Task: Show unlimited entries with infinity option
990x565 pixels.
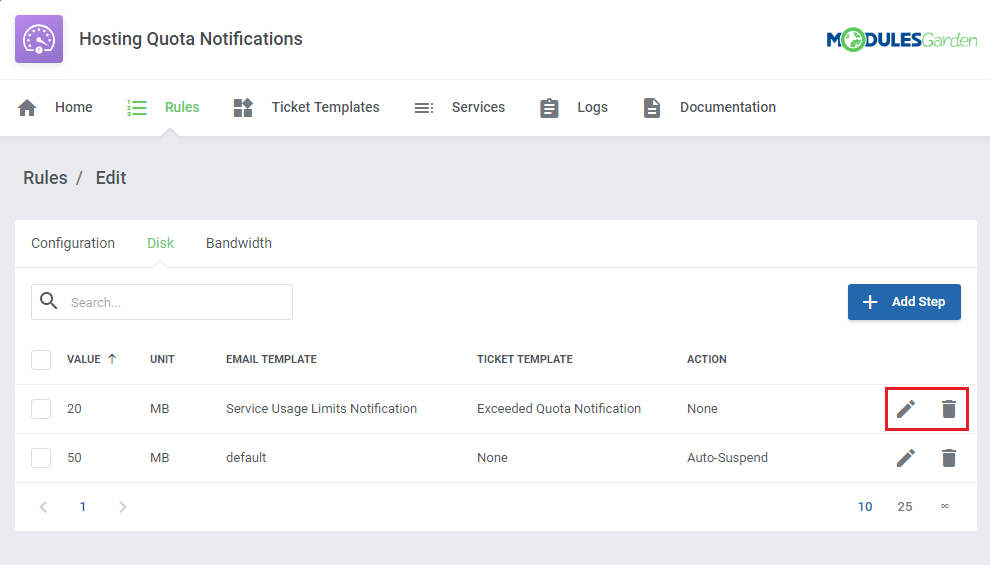Action: click(945, 506)
